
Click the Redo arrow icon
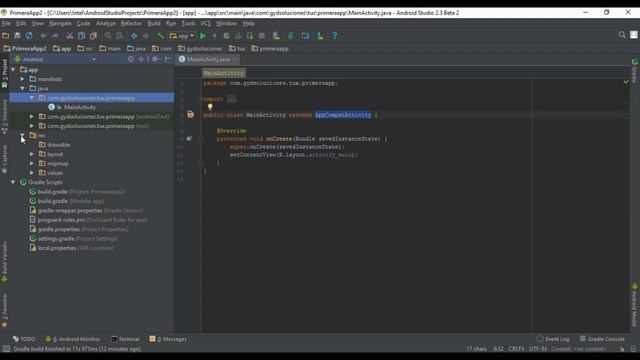click(55, 36)
